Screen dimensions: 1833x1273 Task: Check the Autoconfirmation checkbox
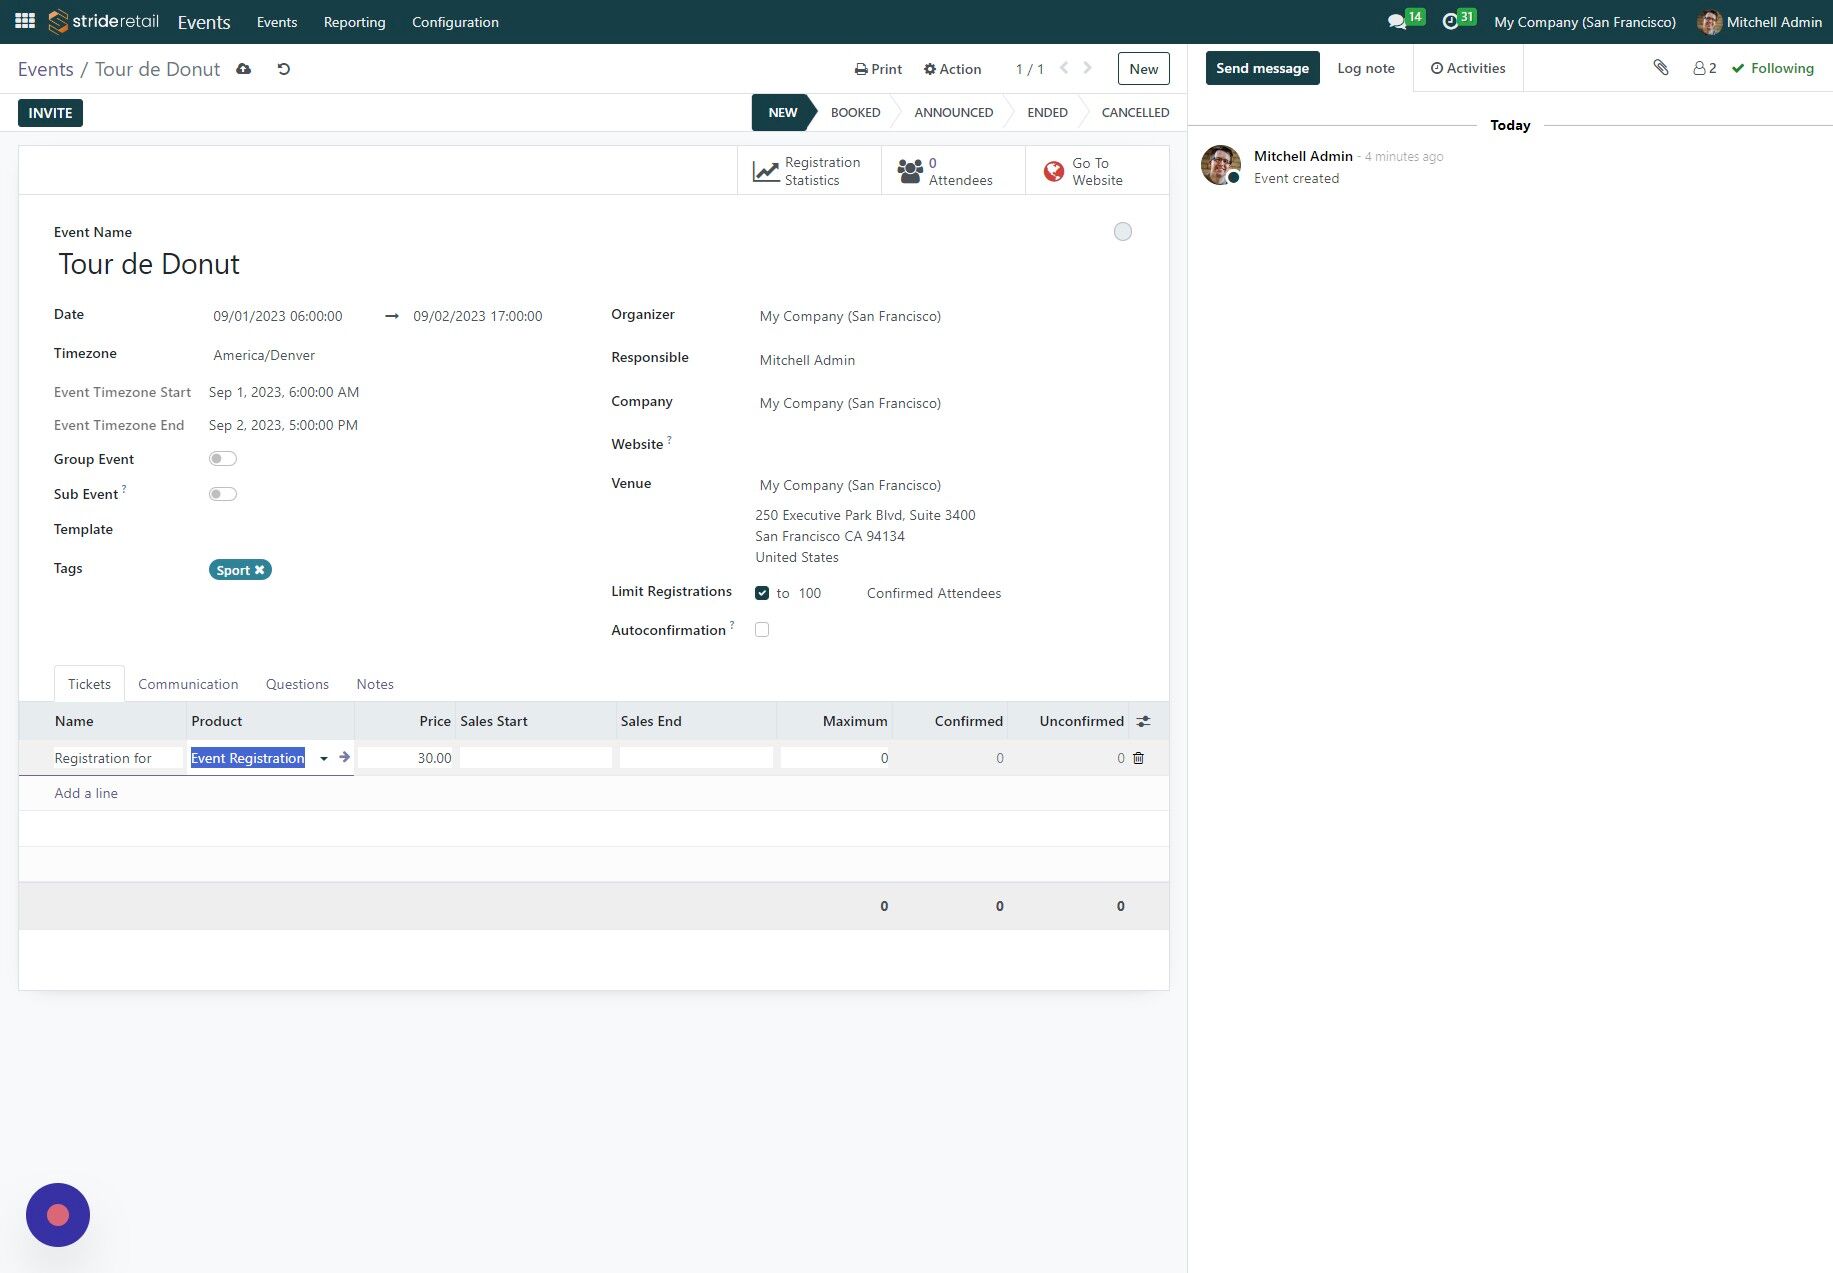pyautogui.click(x=762, y=630)
